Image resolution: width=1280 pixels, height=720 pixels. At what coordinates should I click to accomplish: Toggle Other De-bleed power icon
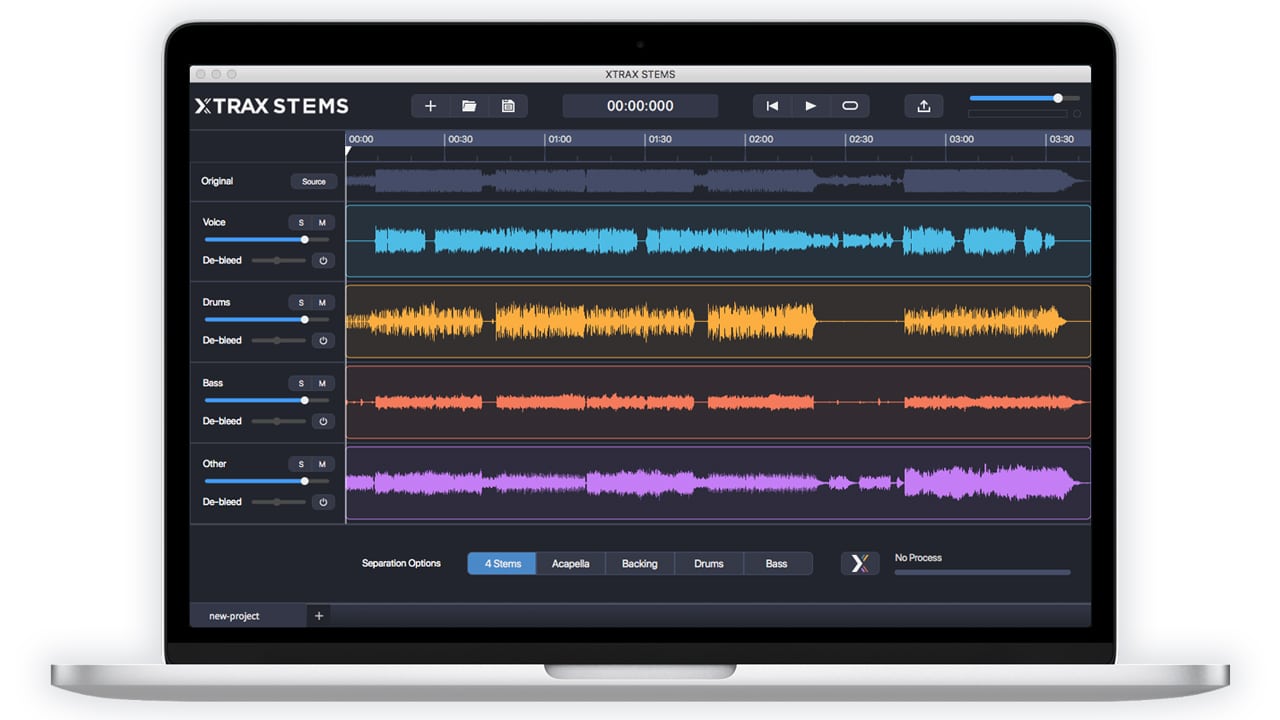(323, 502)
